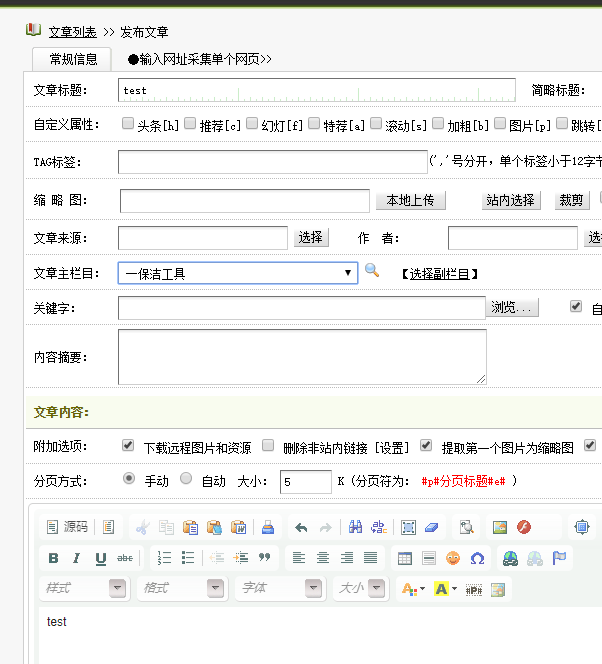The width and height of the screenshot is (602, 664).
Task: Open the 样式 styles dropdown
Action: [84, 588]
